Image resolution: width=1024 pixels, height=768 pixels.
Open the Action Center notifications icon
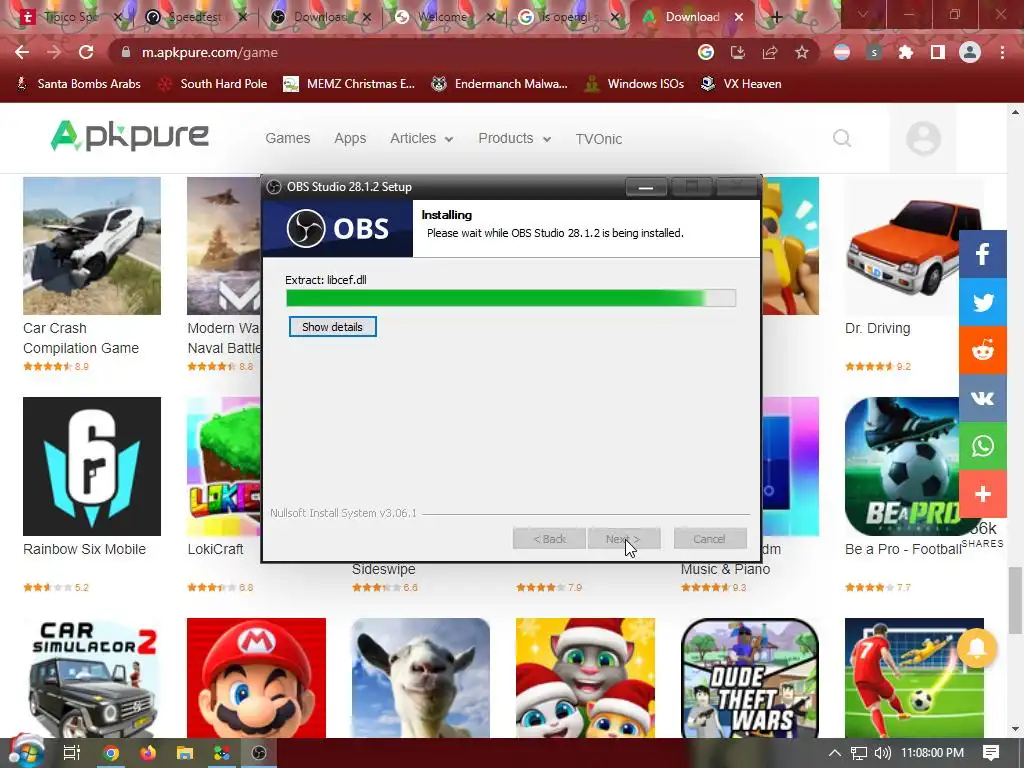(991, 753)
